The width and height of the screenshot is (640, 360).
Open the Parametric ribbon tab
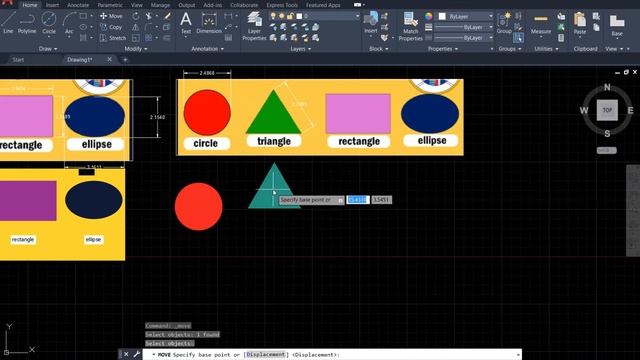coord(110,5)
